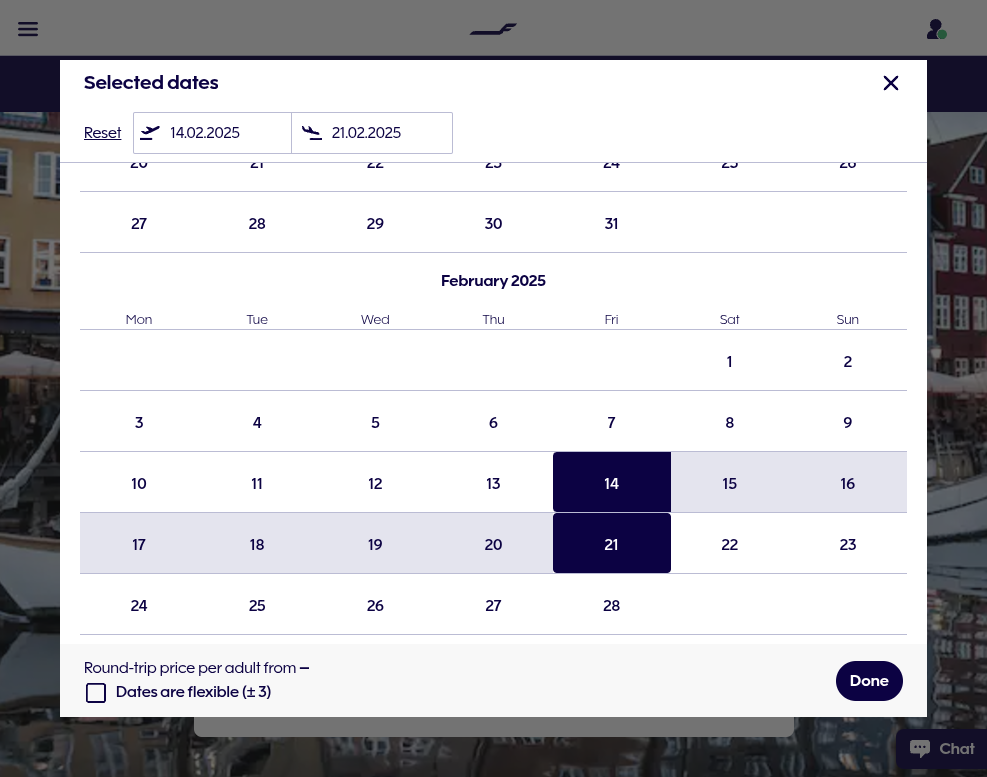Pick January 31 in the calendar
Screen dimensions: 987x777
coord(611,224)
